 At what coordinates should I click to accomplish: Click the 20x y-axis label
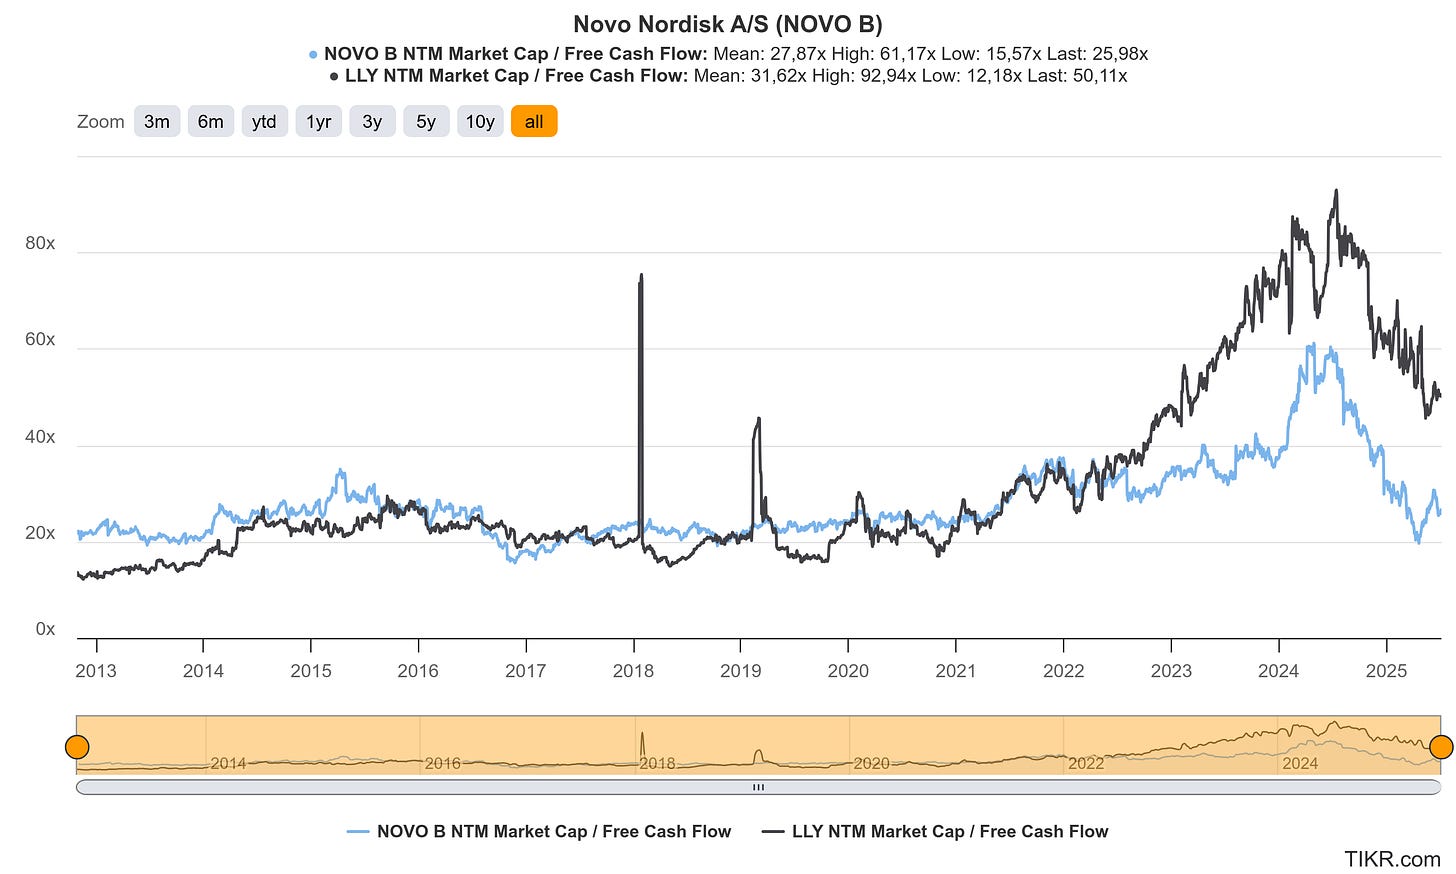point(40,534)
